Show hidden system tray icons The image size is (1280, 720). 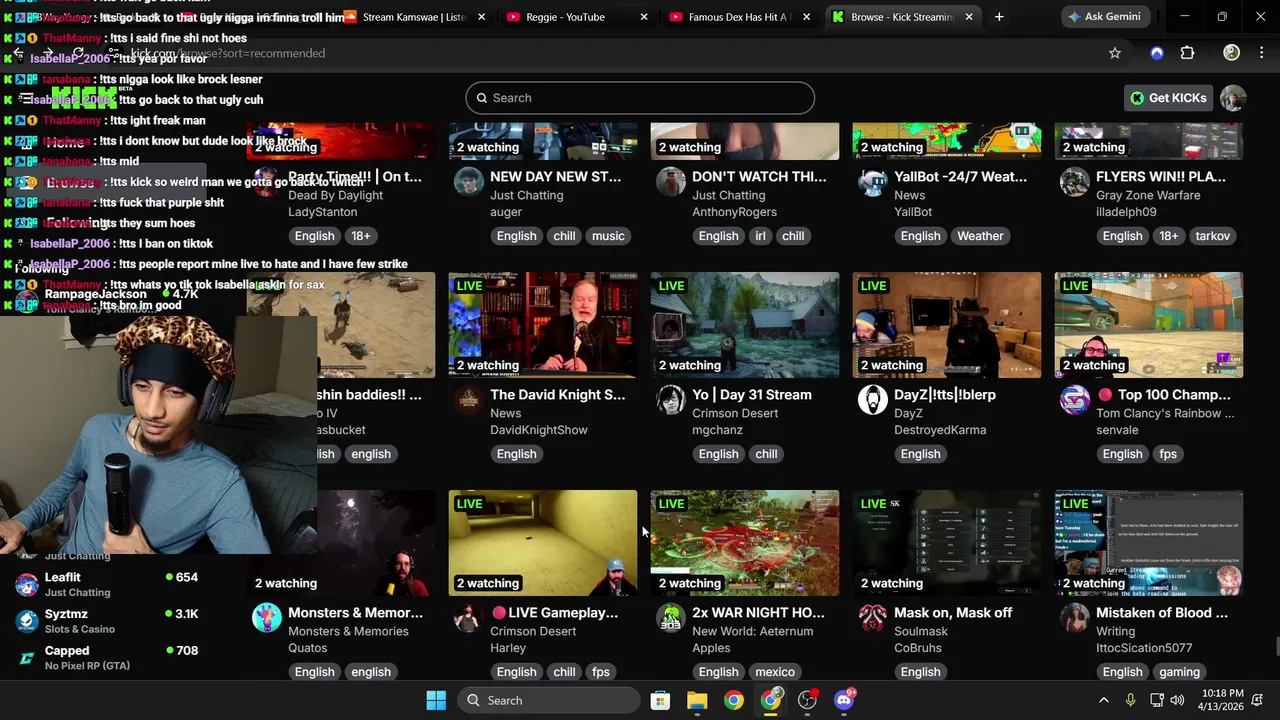[x=1104, y=700]
